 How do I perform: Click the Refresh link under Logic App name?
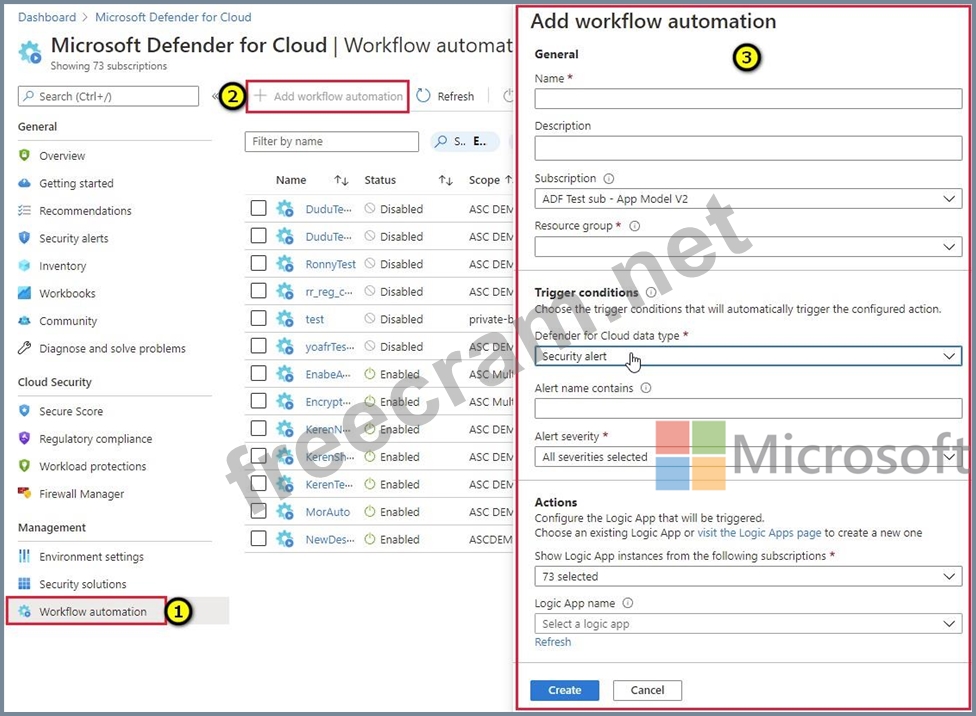[553, 642]
